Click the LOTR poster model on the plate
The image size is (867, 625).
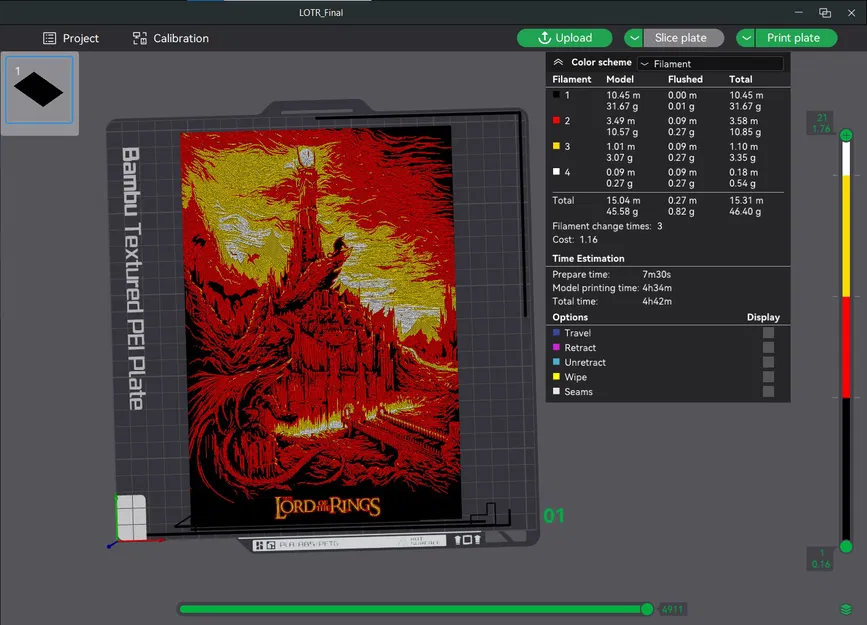321,324
